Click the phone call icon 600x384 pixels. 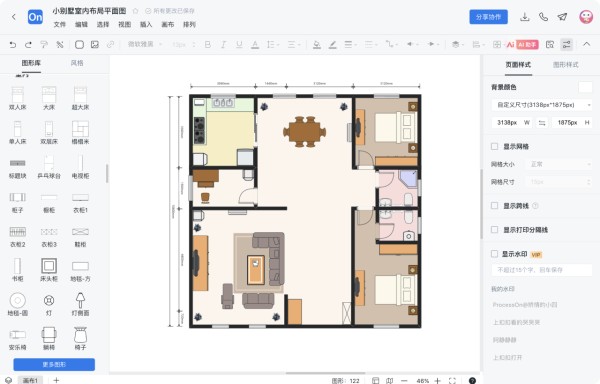click(543, 17)
